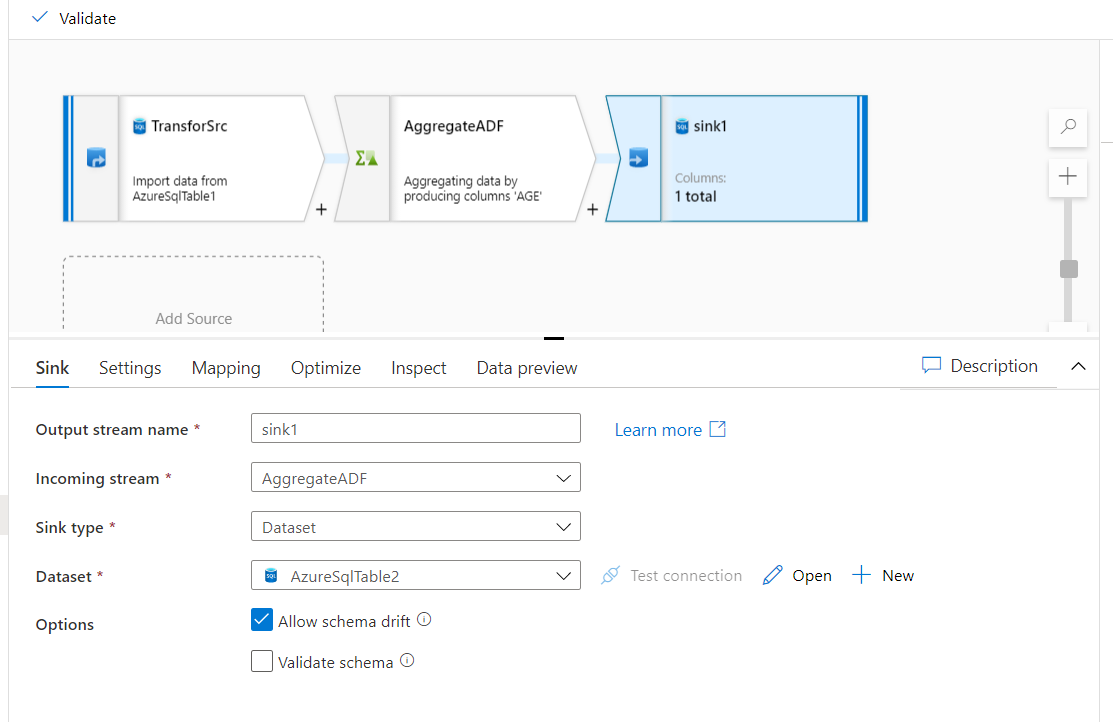Click the Allow schema drift info icon
This screenshot has width=1113, height=722.
click(x=424, y=618)
